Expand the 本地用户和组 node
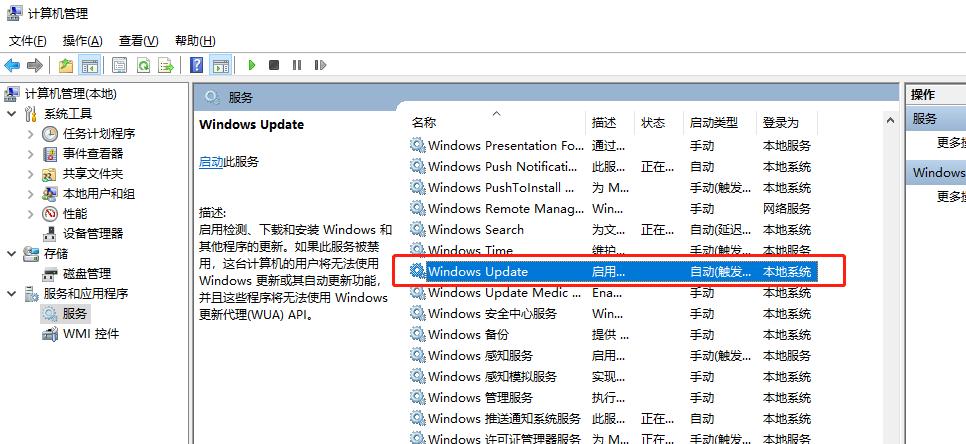This screenshot has width=966, height=444. coord(30,194)
